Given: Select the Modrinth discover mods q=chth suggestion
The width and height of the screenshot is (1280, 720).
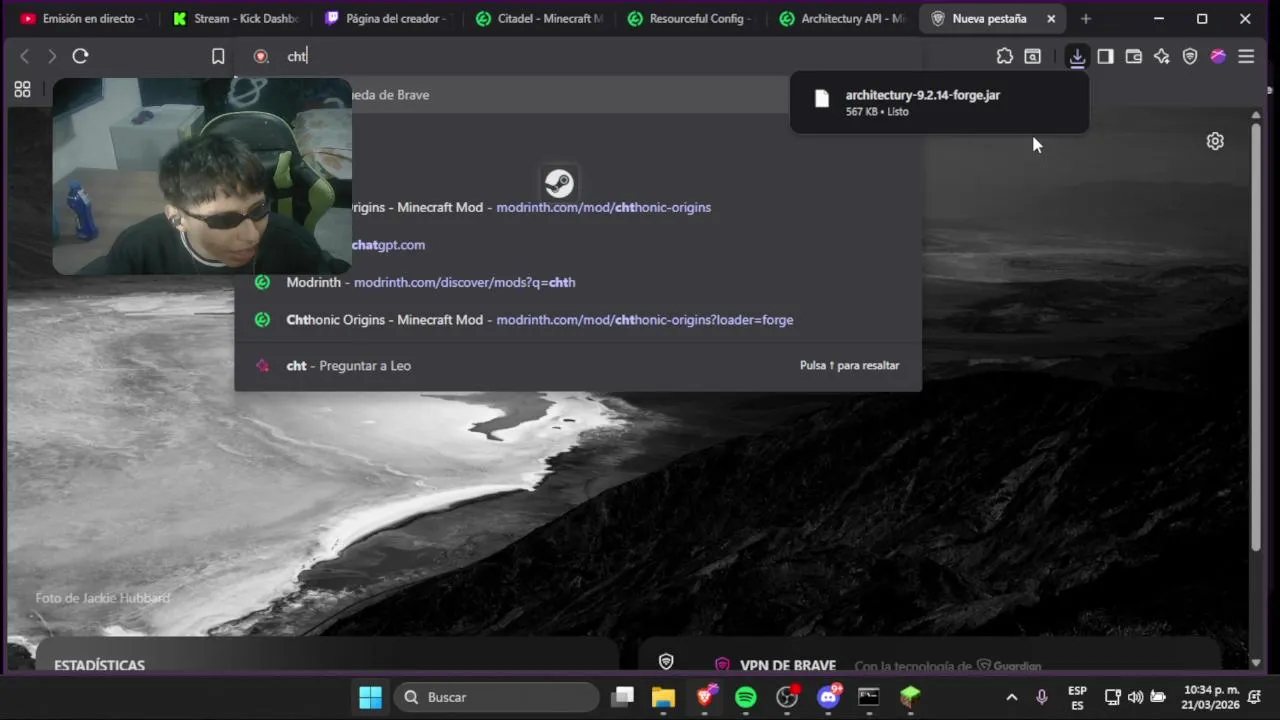Looking at the screenshot, I should click(x=578, y=282).
